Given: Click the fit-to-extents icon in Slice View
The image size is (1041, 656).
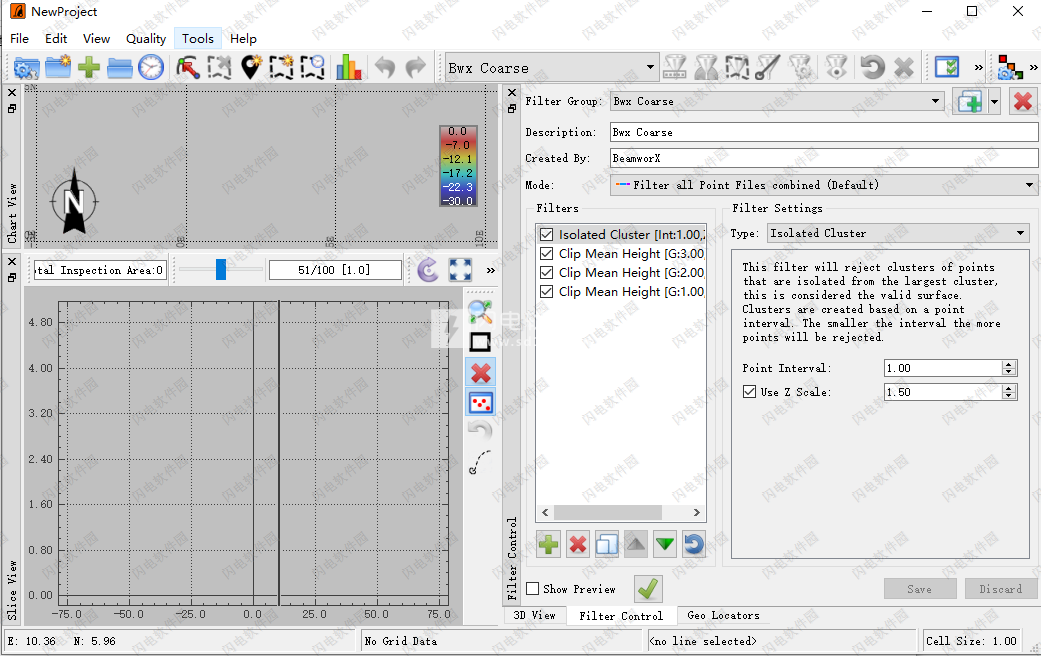Looking at the screenshot, I should [x=460, y=270].
